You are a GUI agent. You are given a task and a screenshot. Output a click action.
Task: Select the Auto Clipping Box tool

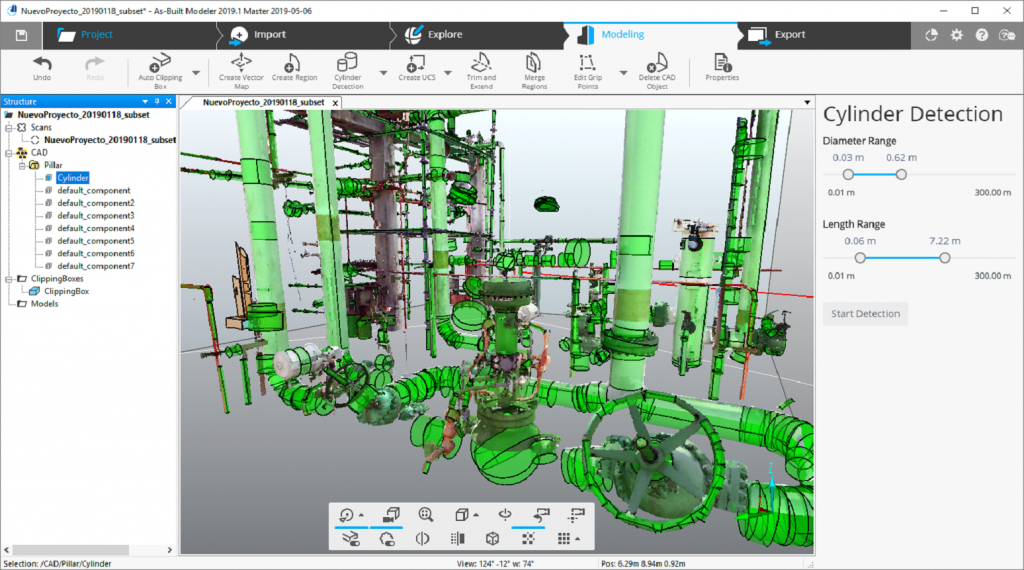tap(160, 71)
